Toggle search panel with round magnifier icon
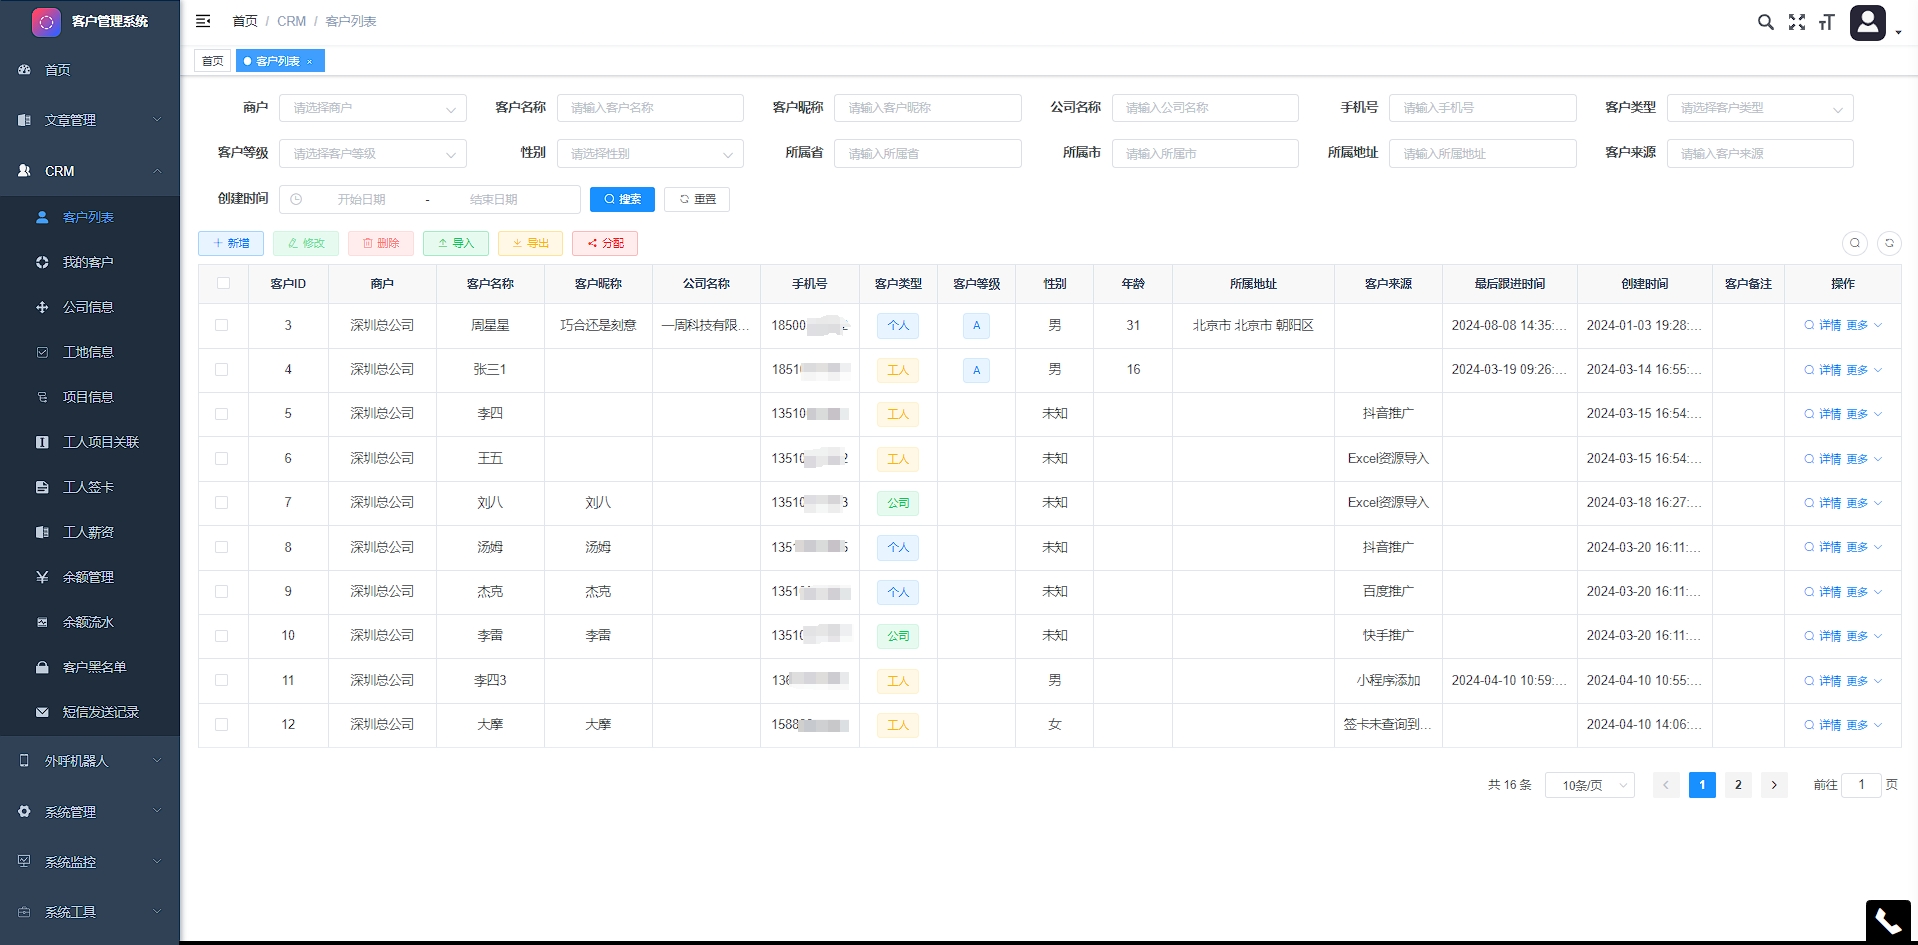Viewport: 1918px width, 945px height. click(x=1854, y=243)
